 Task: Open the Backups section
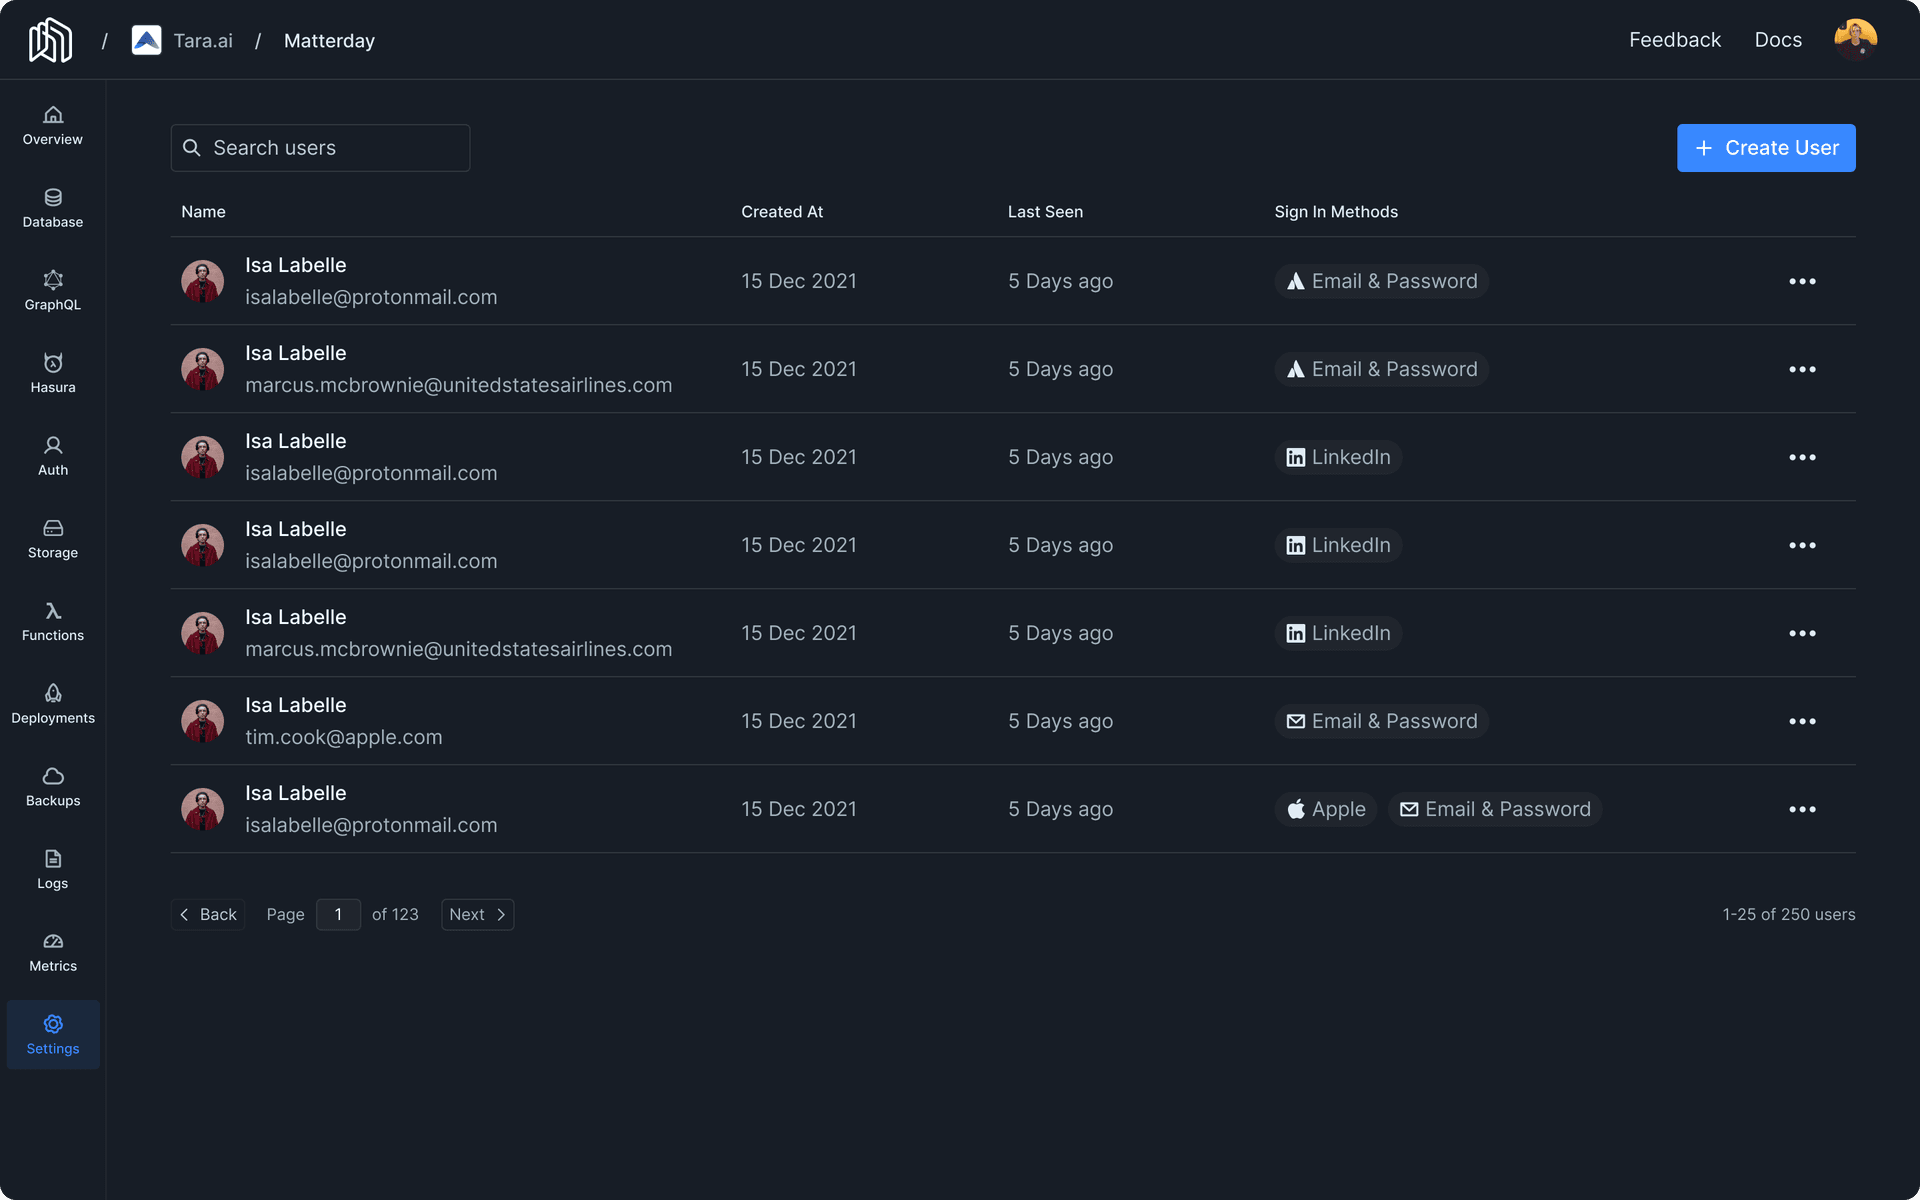pos(52,787)
